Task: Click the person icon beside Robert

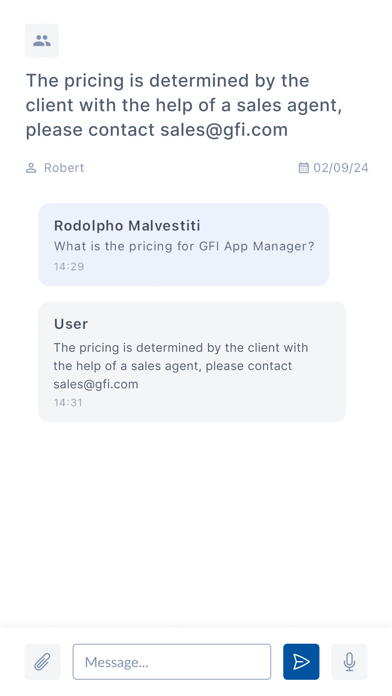Action: pos(31,168)
